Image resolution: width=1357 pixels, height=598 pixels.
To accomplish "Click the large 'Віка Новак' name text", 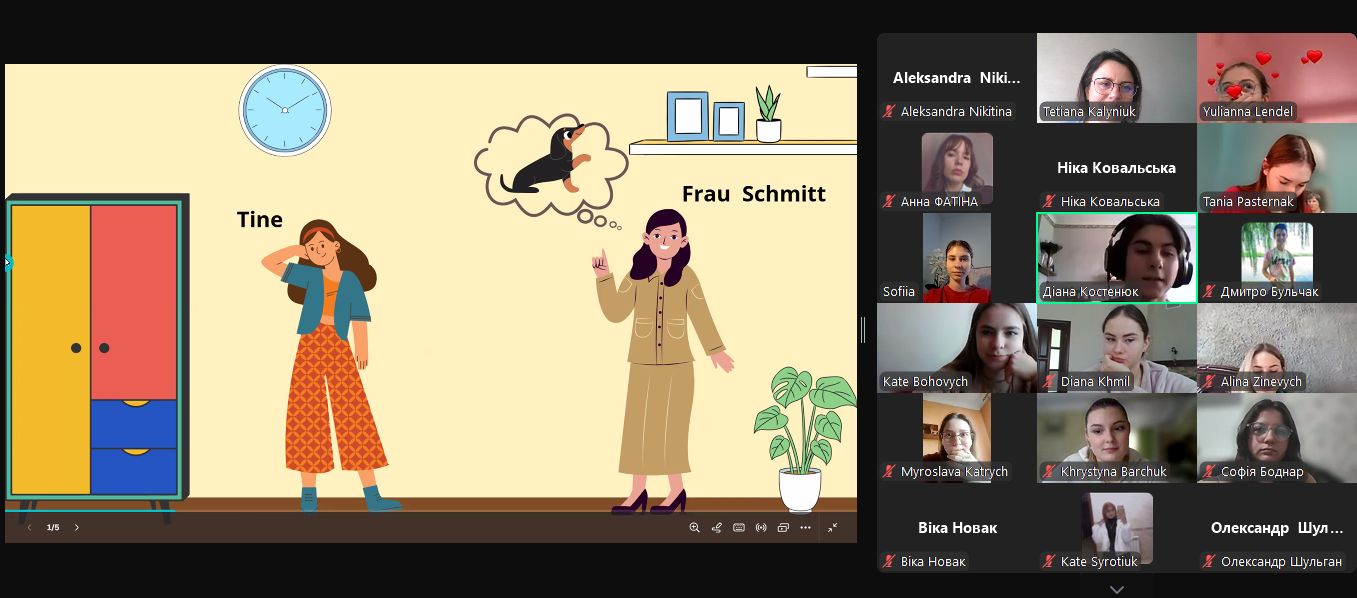I will (957, 528).
